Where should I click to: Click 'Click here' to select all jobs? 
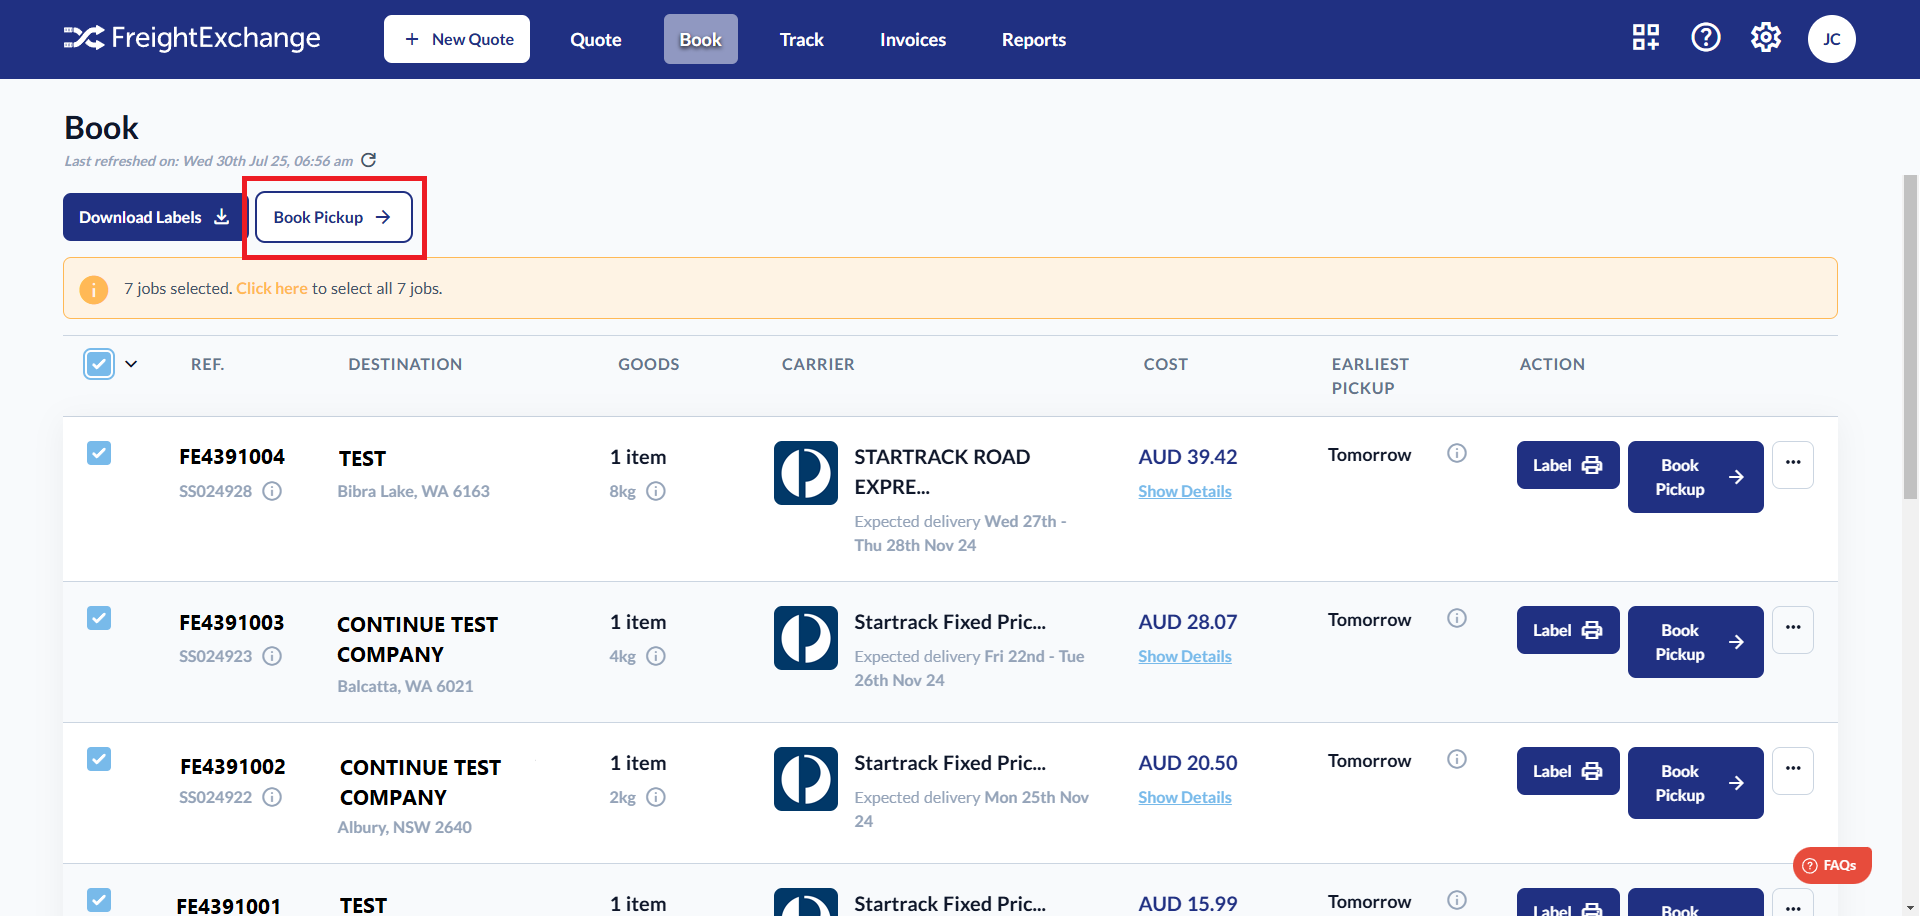[272, 289]
